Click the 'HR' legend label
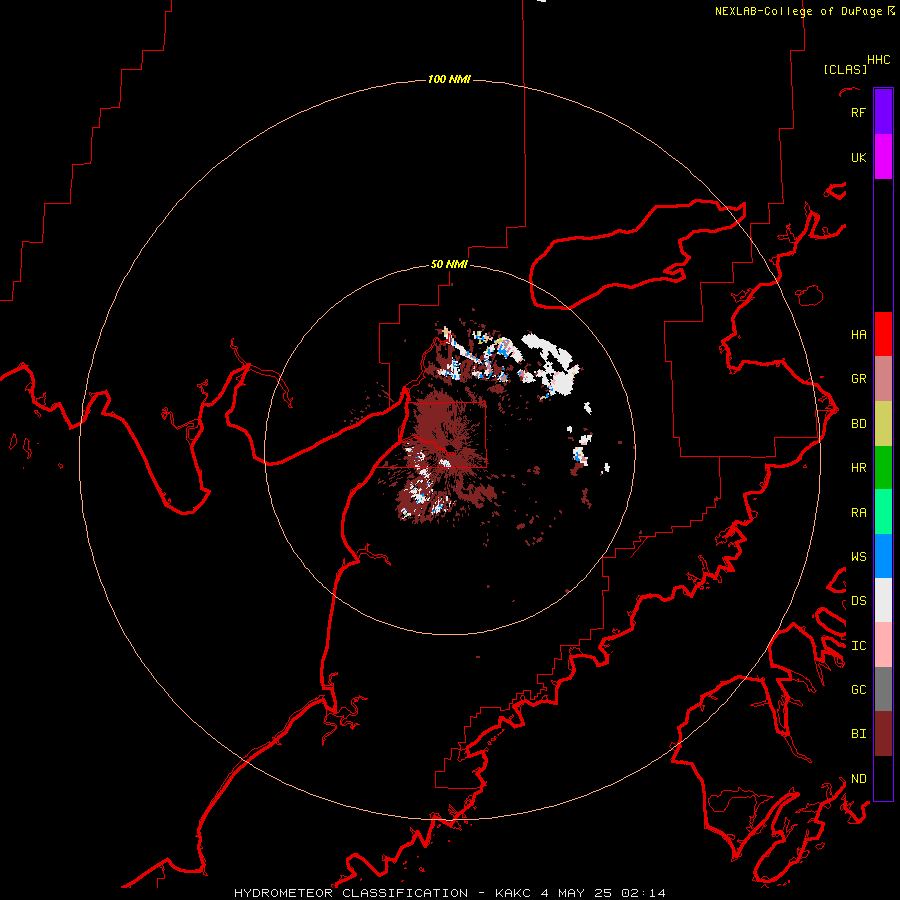The image size is (900, 900). pyautogui.click(x=858, y=468)
